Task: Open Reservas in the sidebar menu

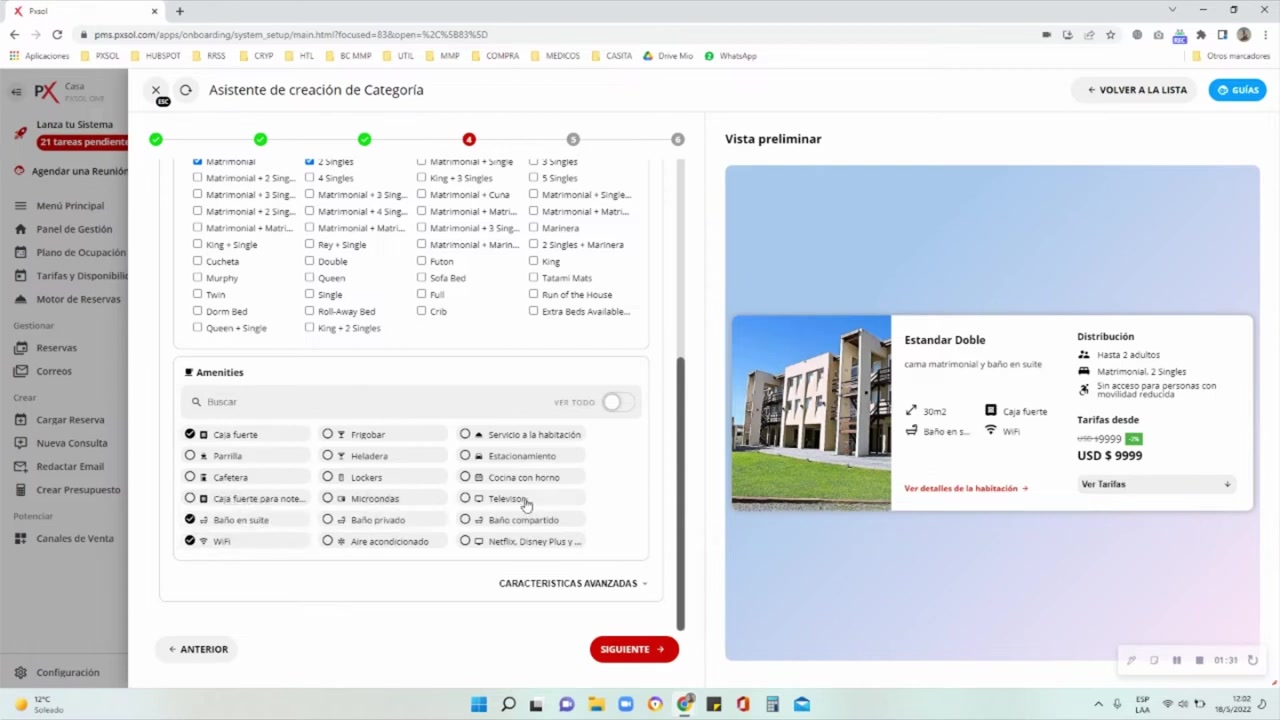Action: 56,348
